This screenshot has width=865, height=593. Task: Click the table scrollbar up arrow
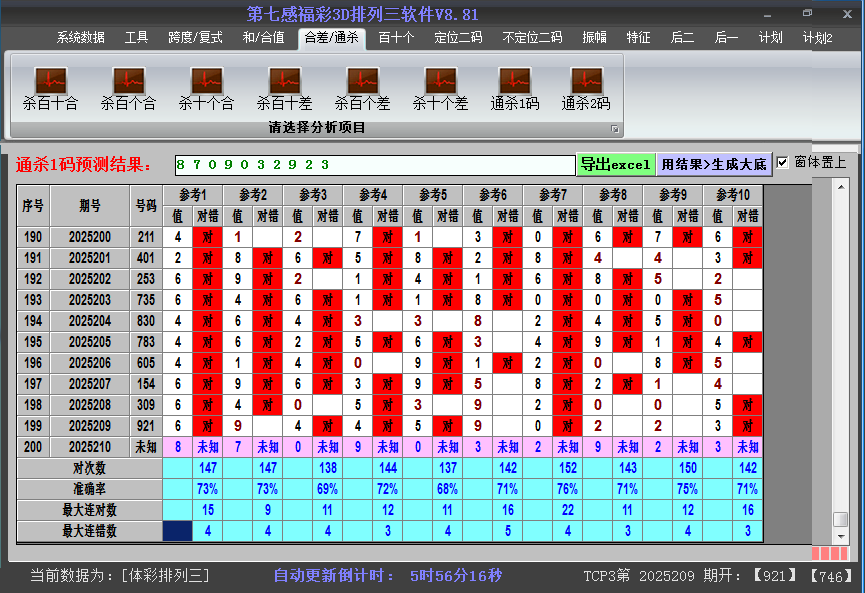841,187
